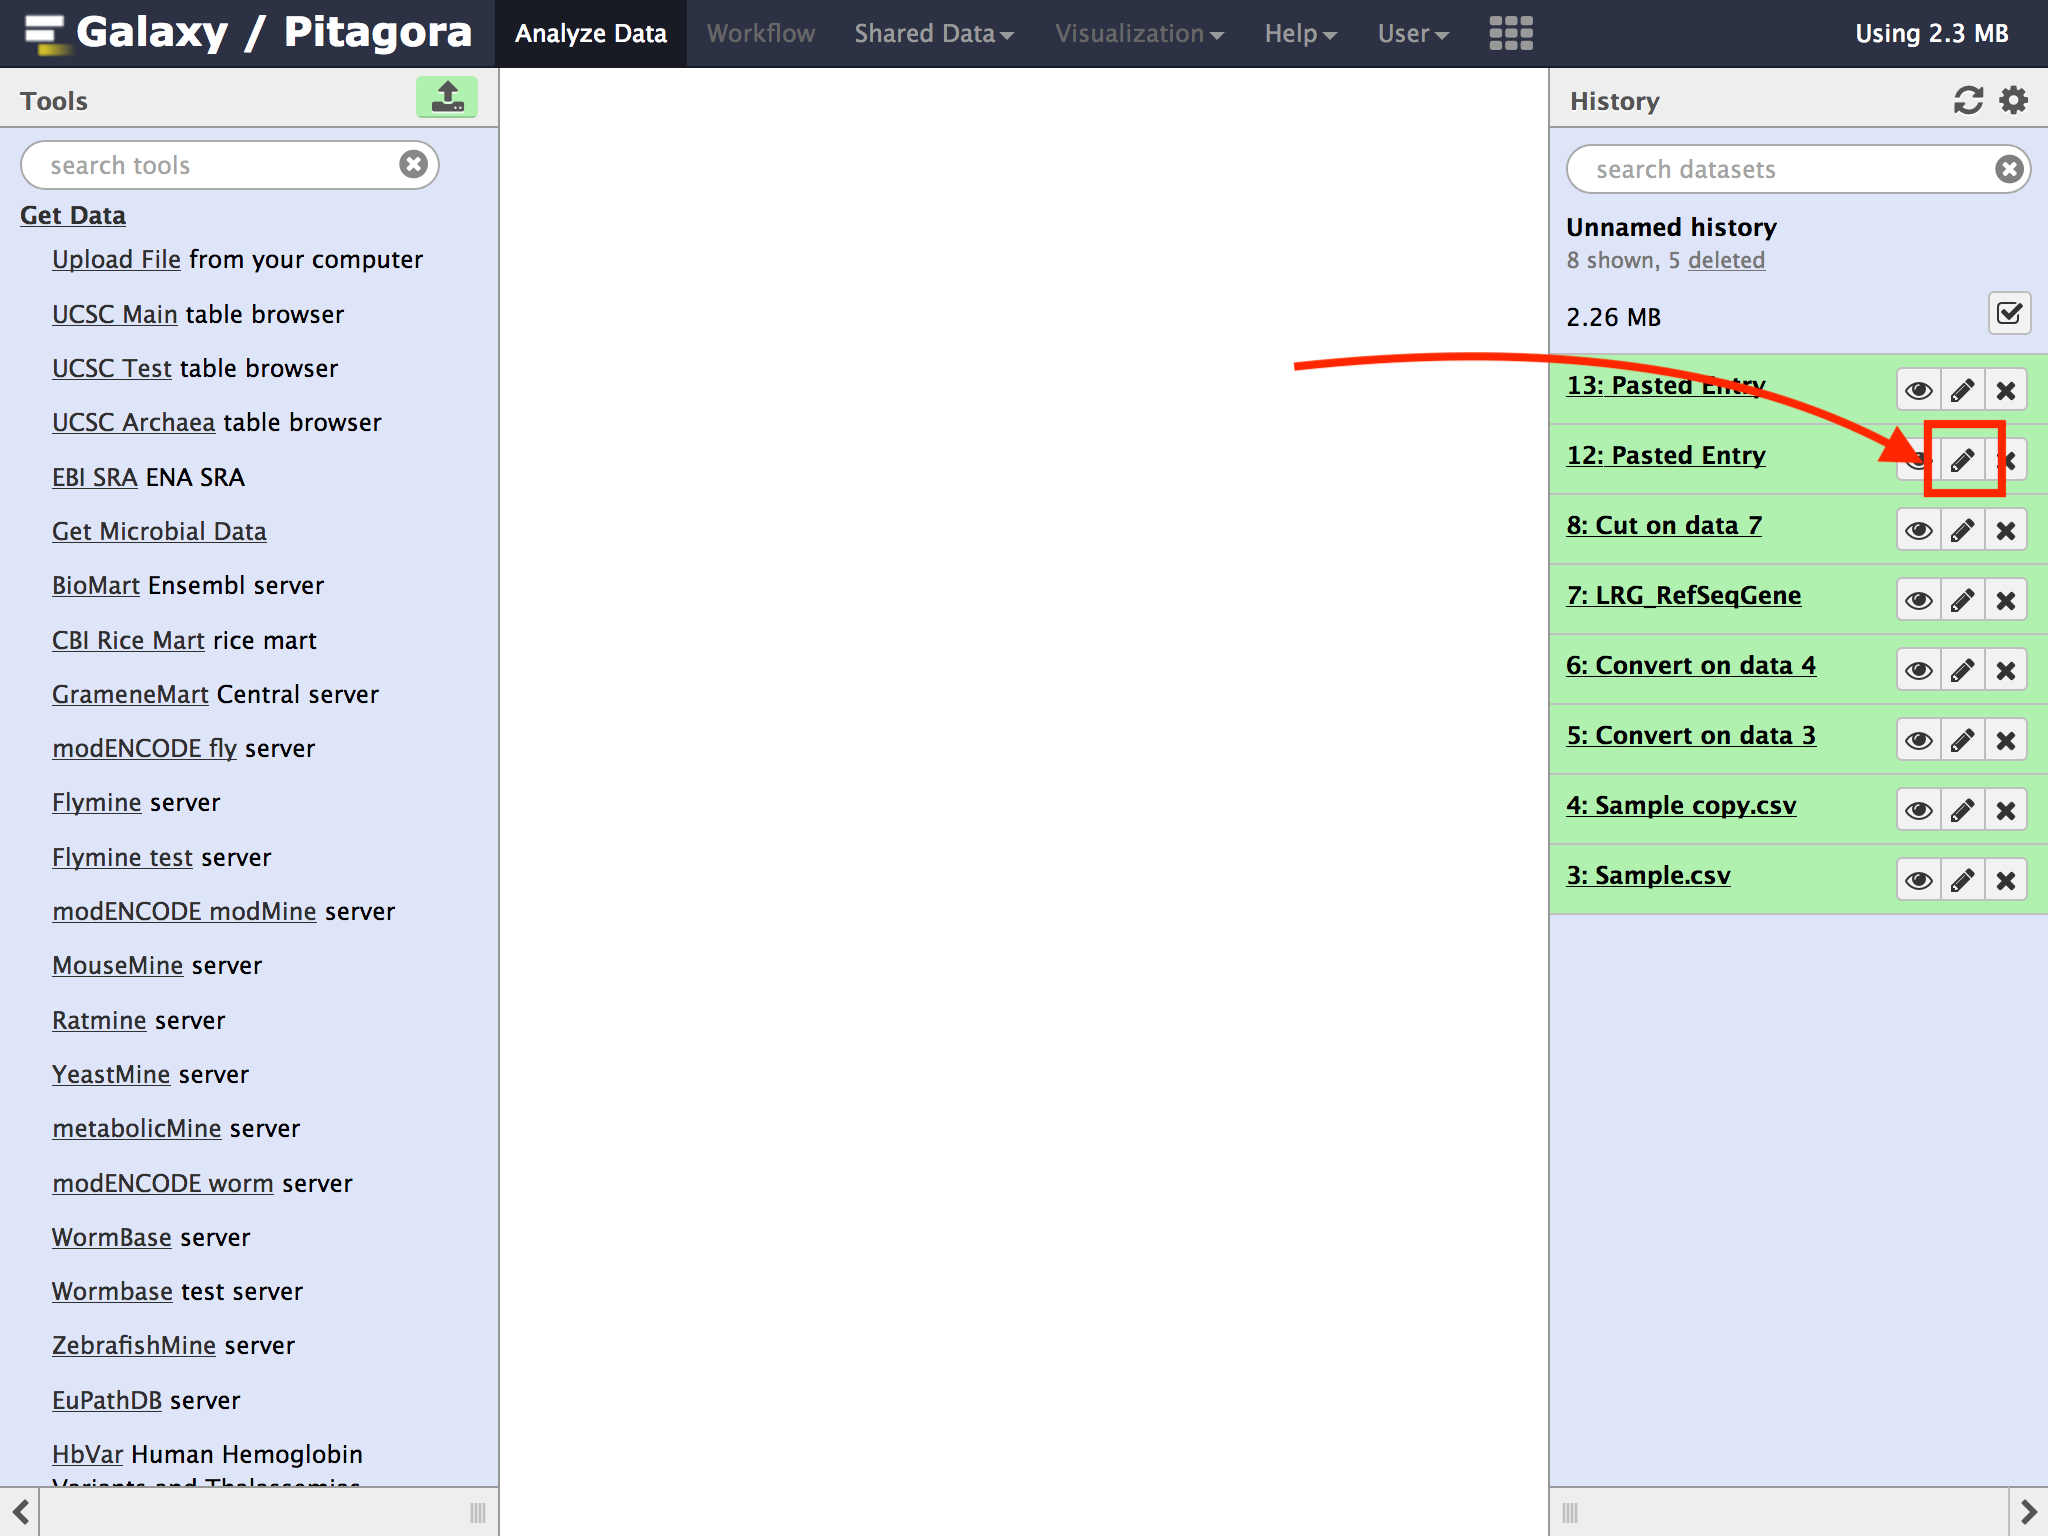2048x1536 pixels.
Task: Open history options gear icon
Action: [2013, 100]
